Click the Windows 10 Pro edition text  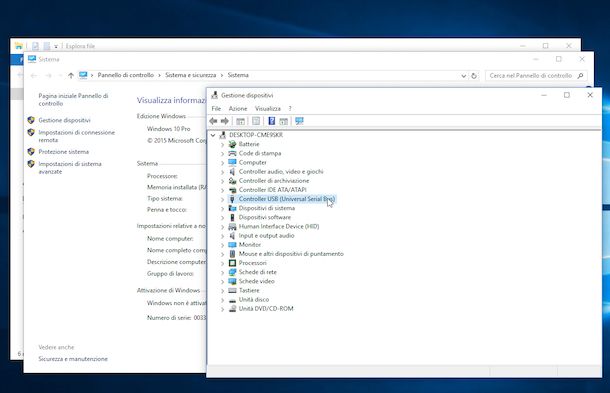tap(168, 129)
